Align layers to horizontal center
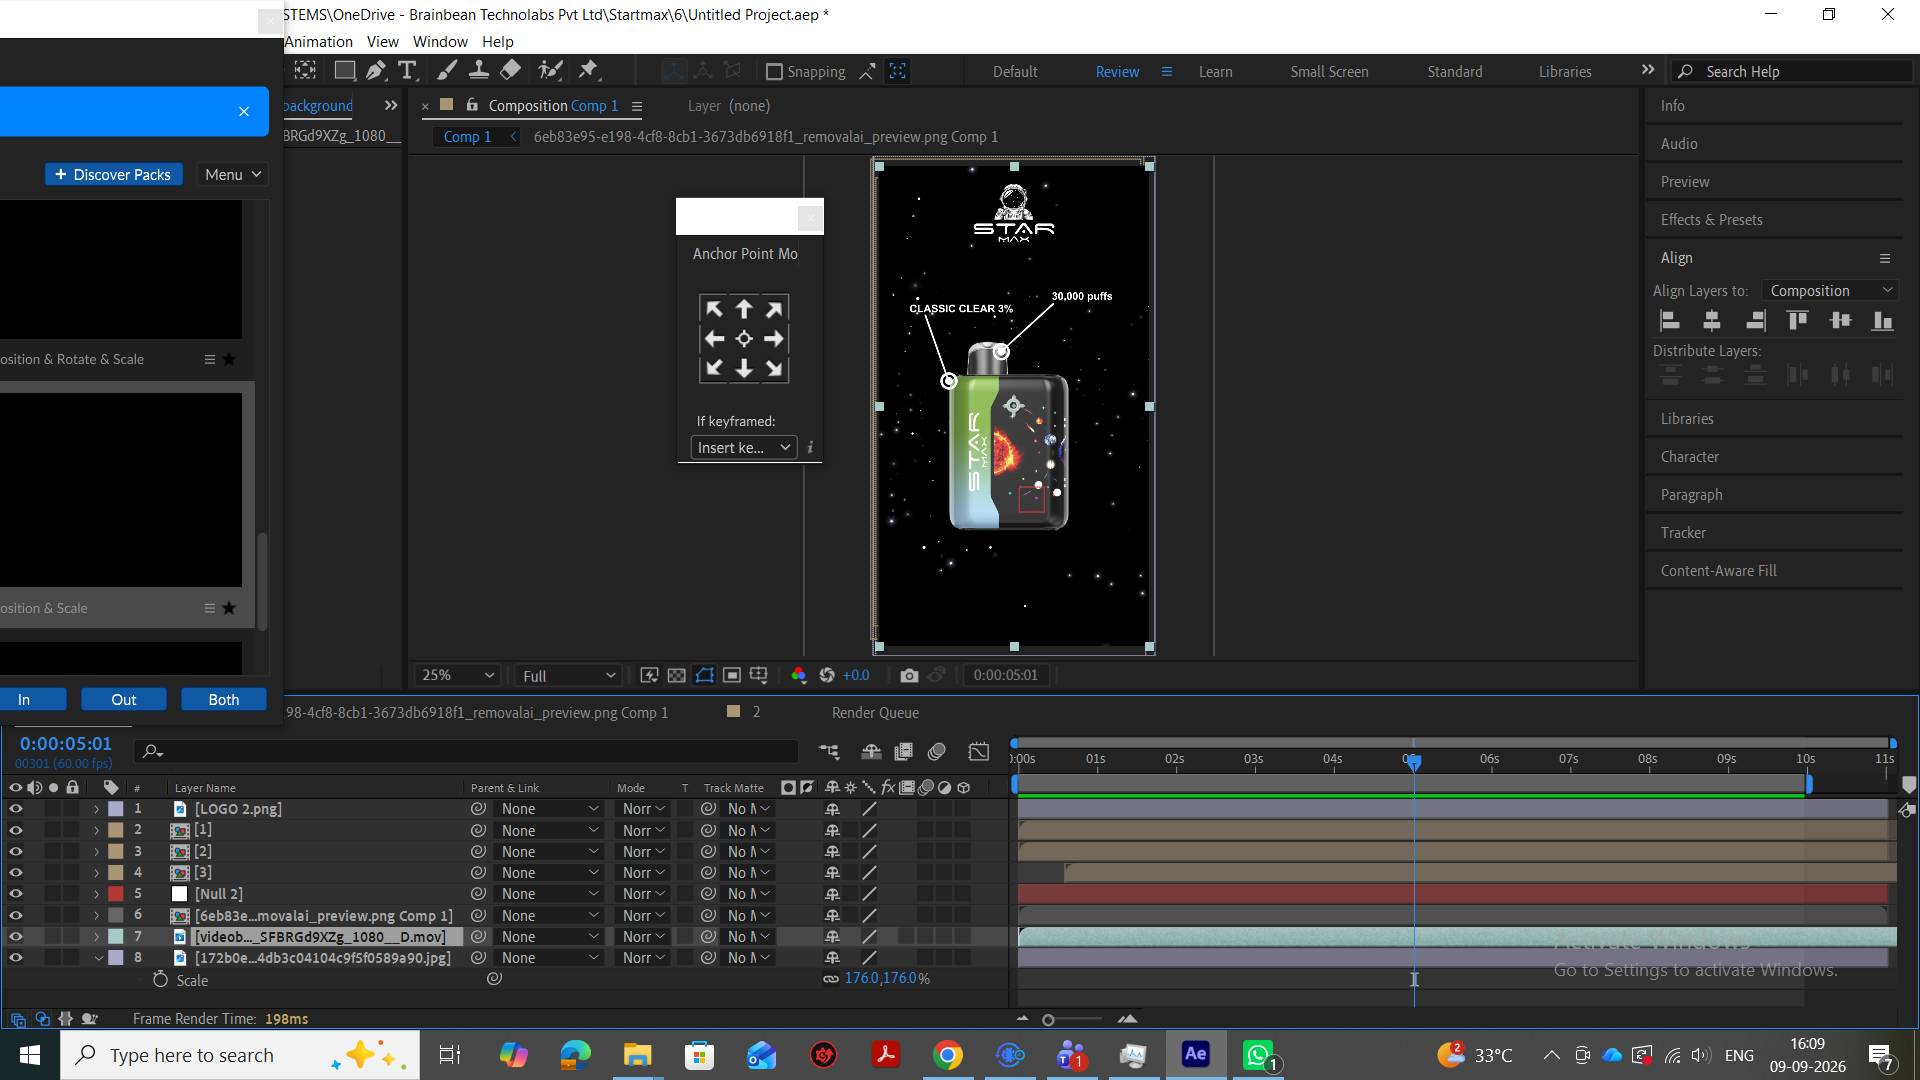Screen dimensions: 1920x1080 click(1712, 321)
